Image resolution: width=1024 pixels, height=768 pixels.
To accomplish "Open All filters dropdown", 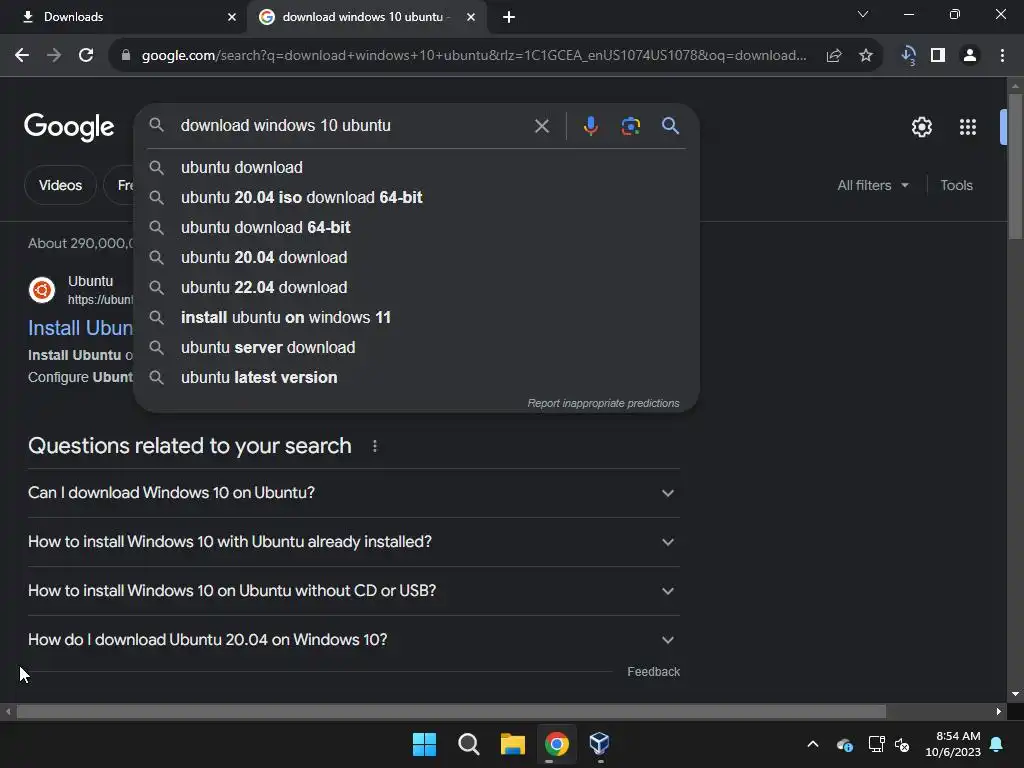I will click(x=873, y=185).
